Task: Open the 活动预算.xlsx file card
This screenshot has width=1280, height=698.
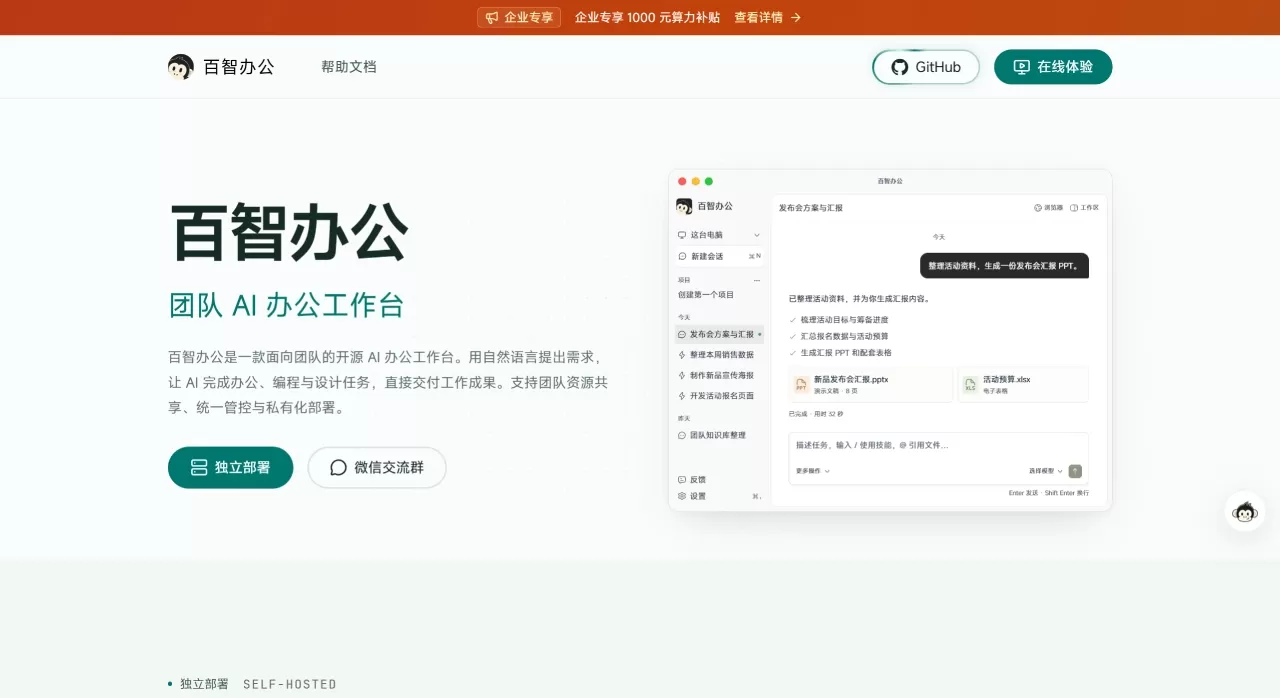Action: 1023,384
